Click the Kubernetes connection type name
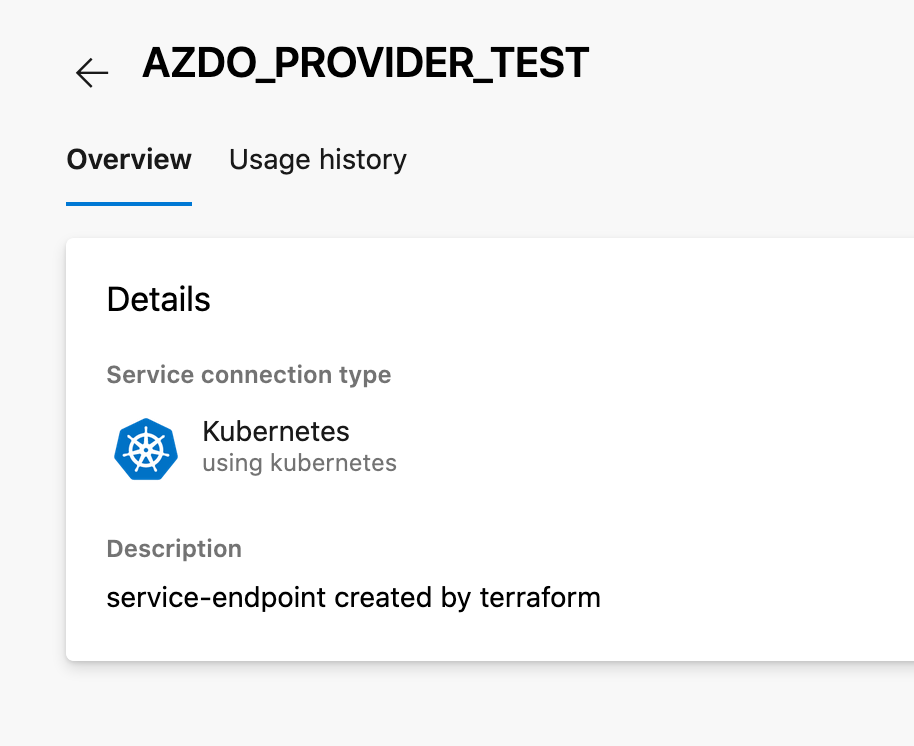This screenshot has width=914, height=746. [x=276, y=431]
